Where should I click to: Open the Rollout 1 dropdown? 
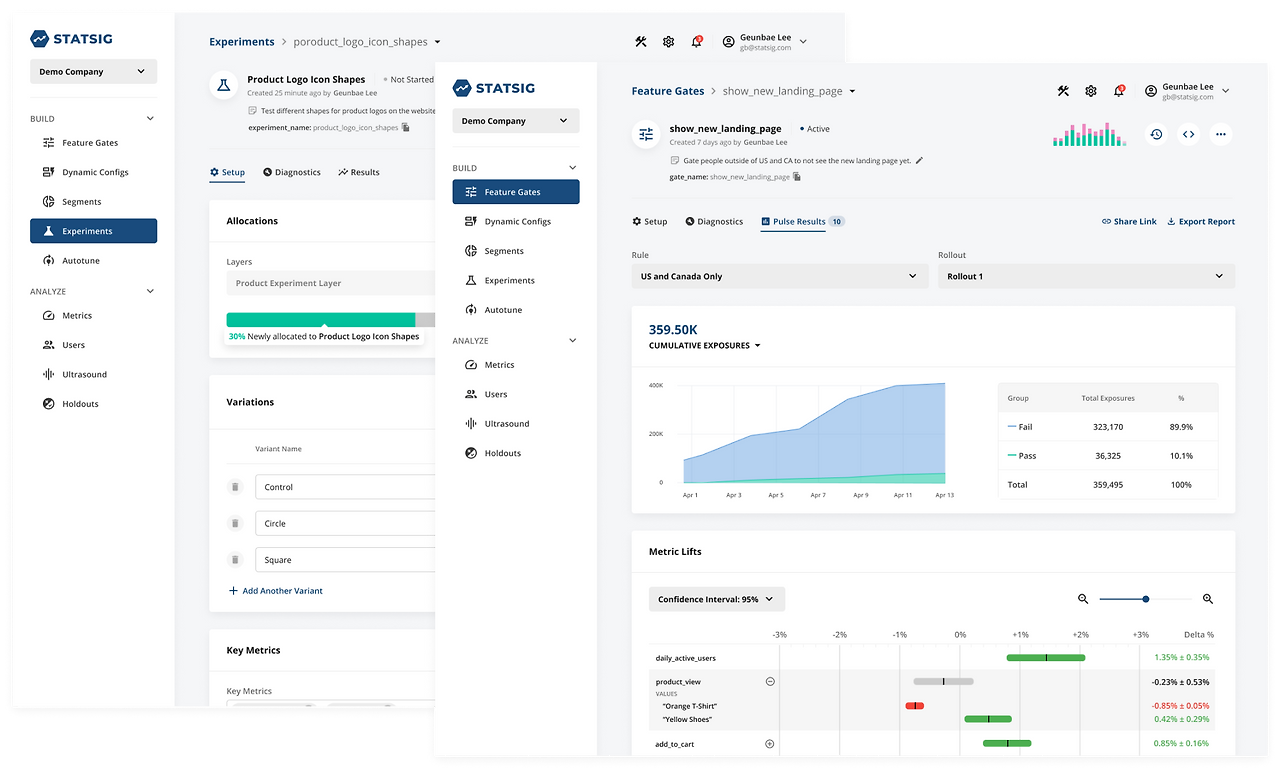point(1086,276)
